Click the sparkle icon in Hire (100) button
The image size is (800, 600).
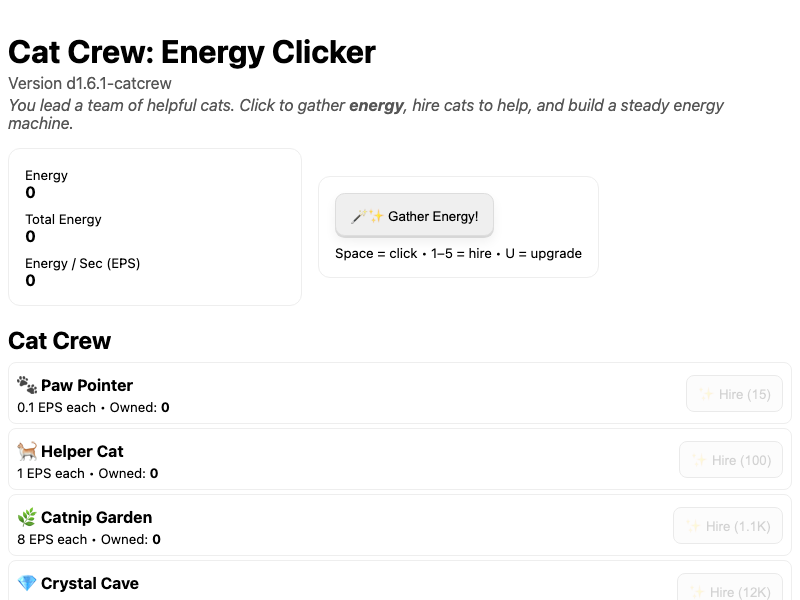[698, 460]
